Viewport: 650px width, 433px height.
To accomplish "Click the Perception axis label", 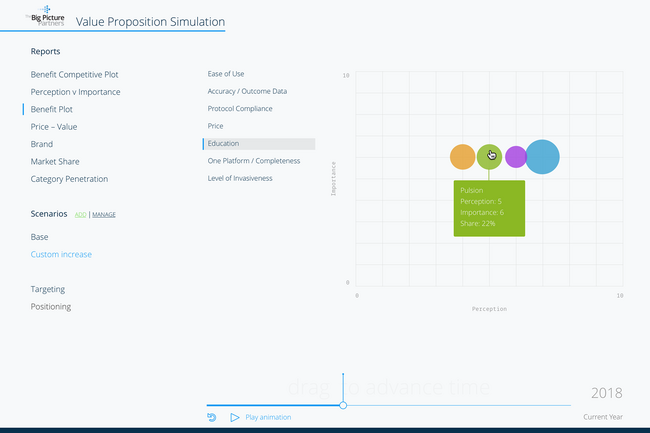I will click(x=489, y=309).
